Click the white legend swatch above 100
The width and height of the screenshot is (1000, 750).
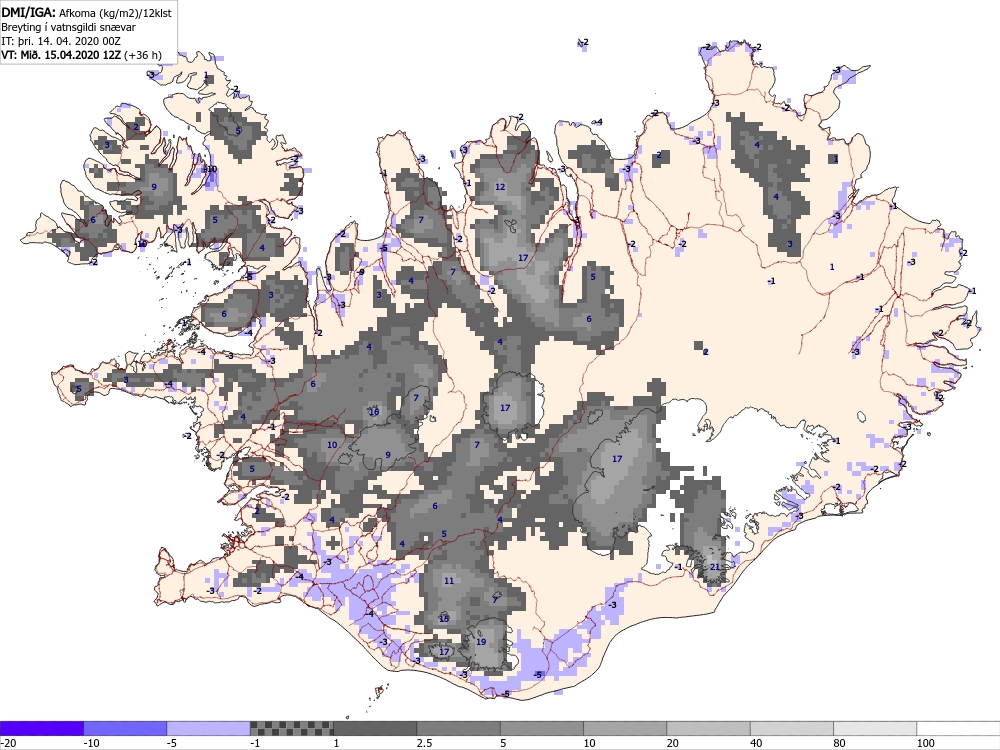pos(958,728)
